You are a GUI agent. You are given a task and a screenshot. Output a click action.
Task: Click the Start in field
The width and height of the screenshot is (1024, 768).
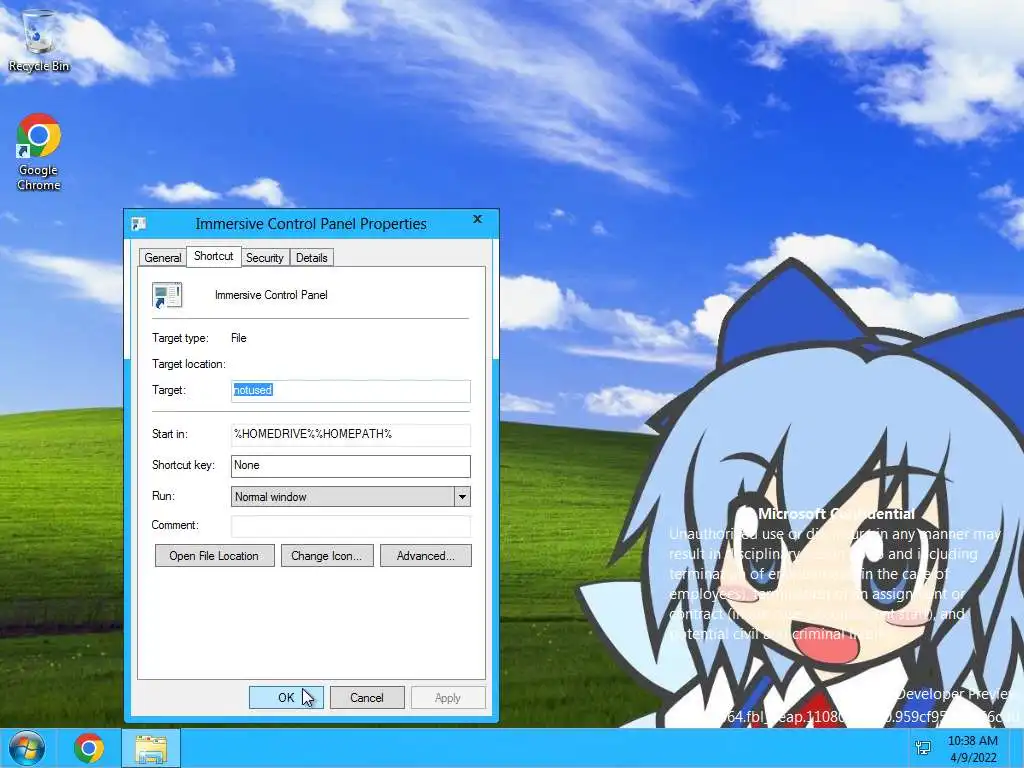(x=351, y=434)
